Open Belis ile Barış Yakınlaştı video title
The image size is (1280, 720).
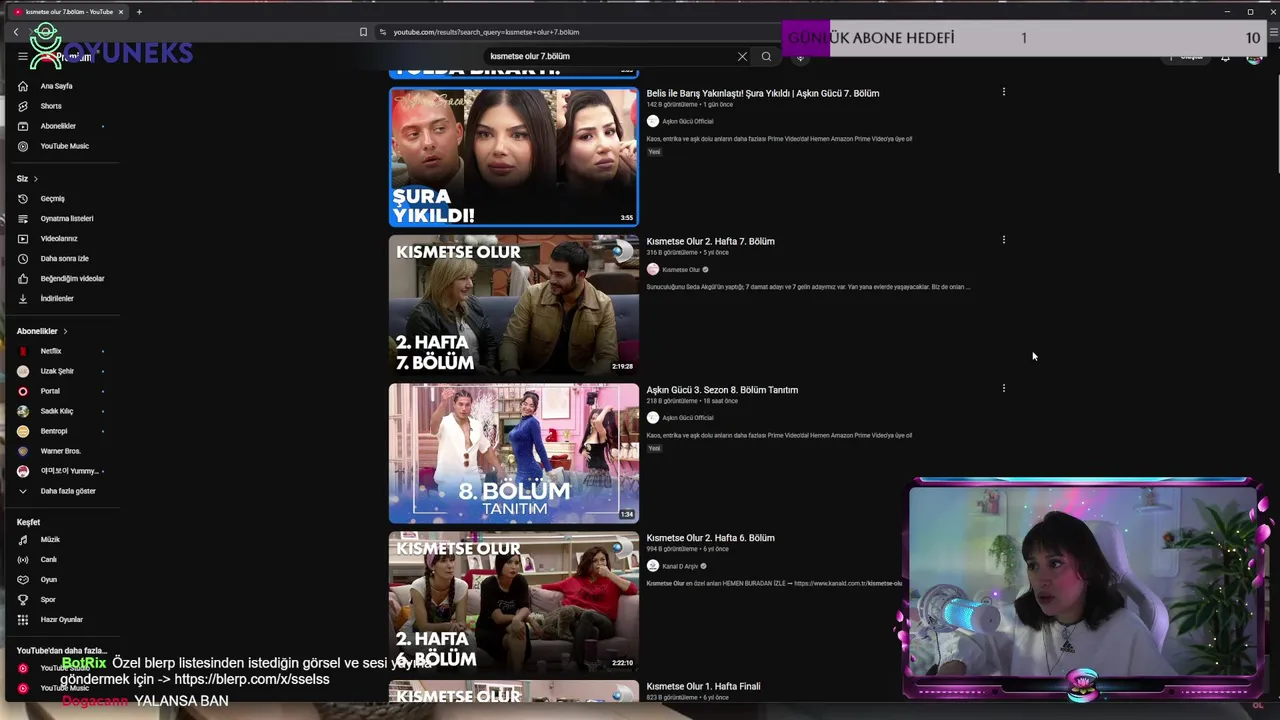click(763, 93)
